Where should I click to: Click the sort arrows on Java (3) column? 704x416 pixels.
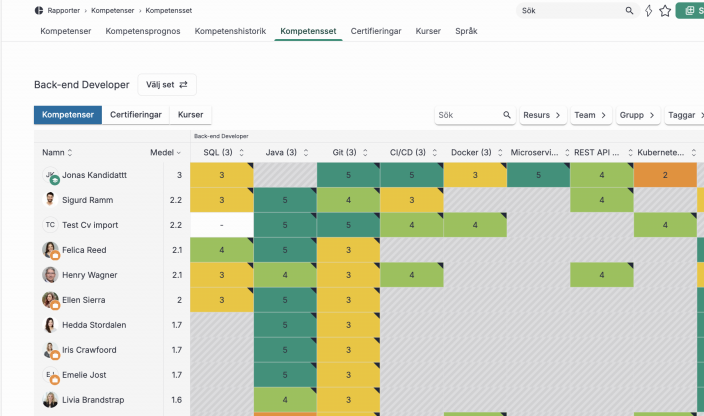(304, 153)
